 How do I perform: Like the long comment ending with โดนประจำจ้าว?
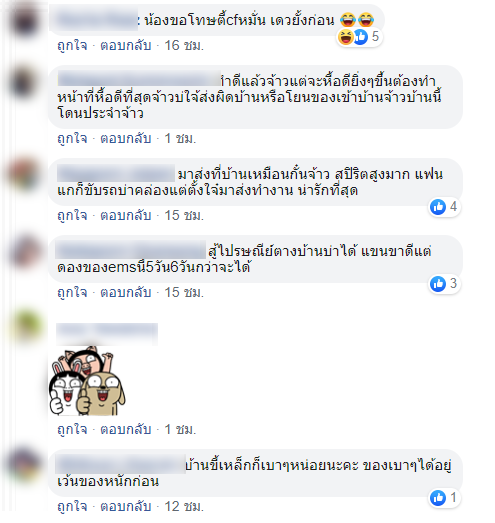pos(72,138)
